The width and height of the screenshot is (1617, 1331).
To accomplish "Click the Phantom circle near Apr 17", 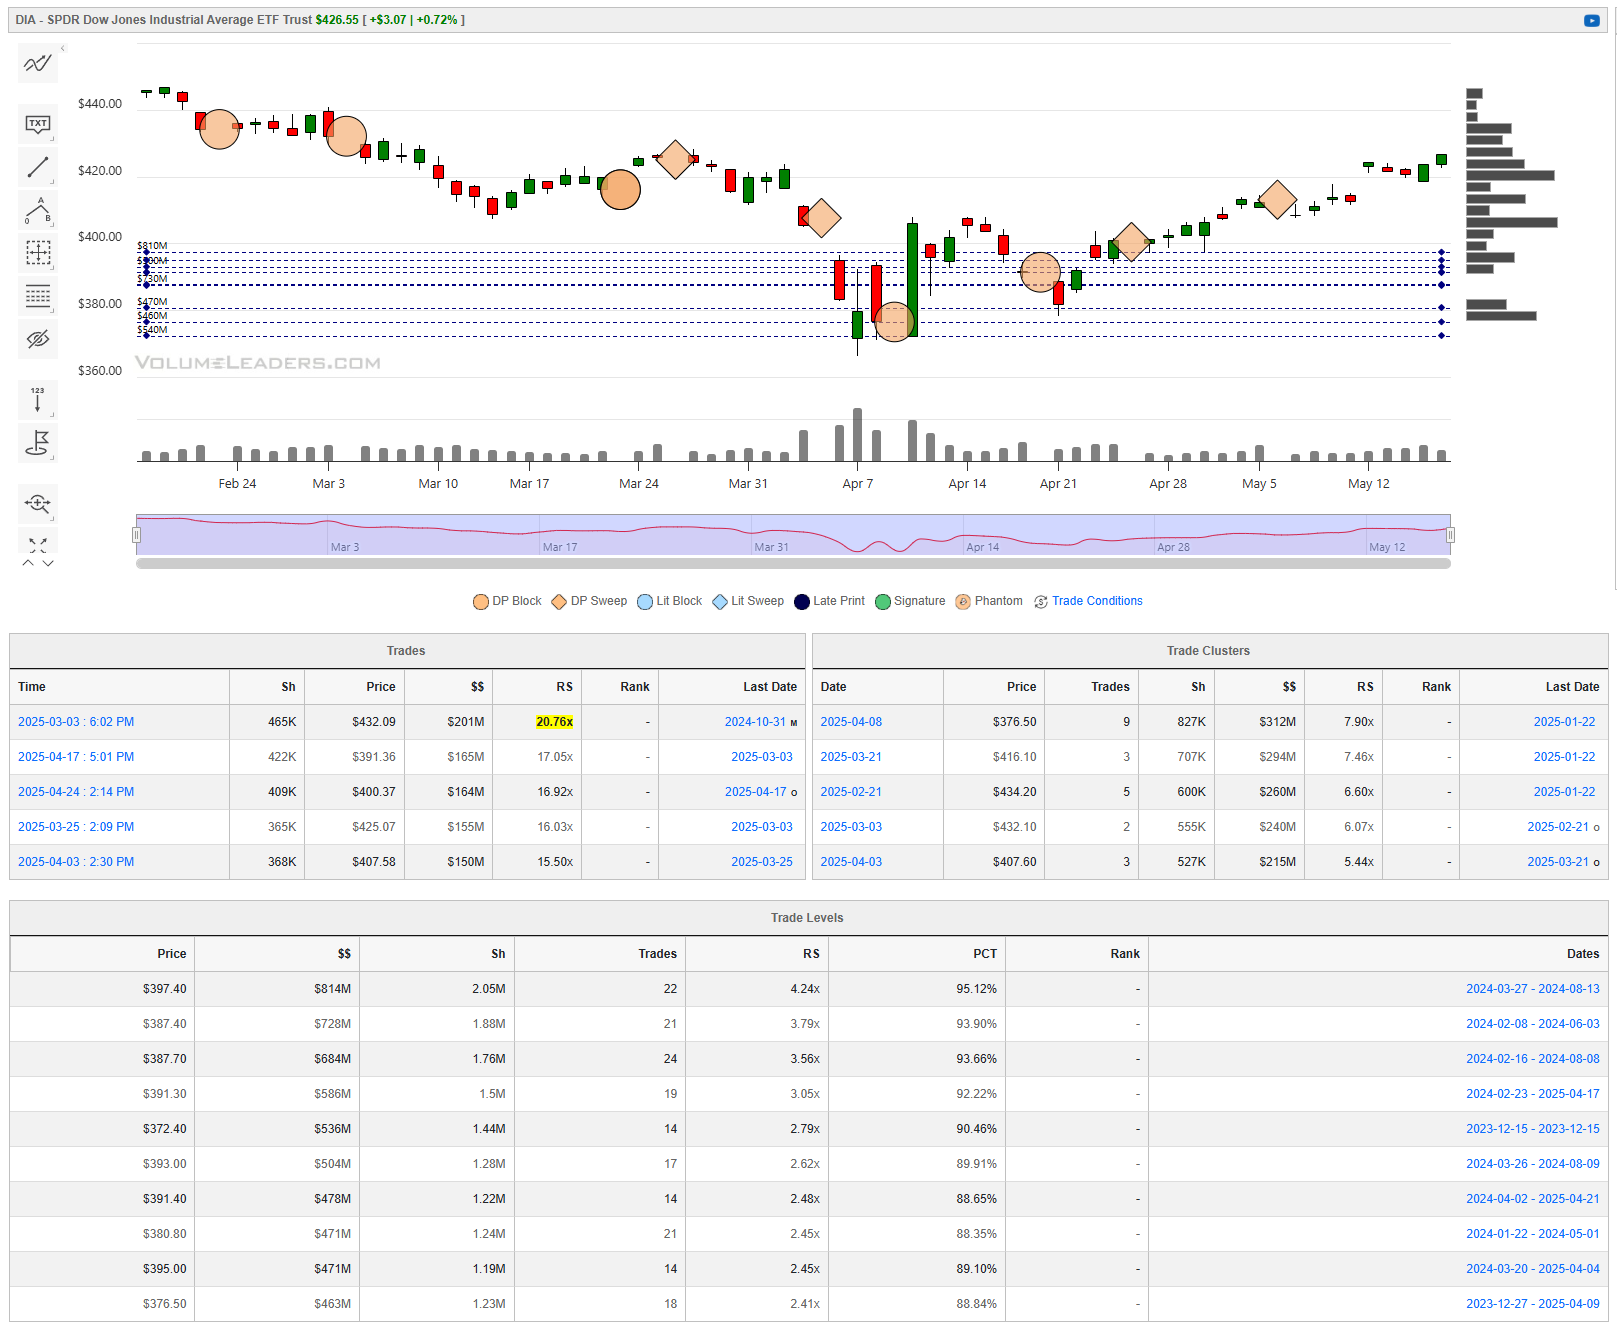I will [1040, 272].
